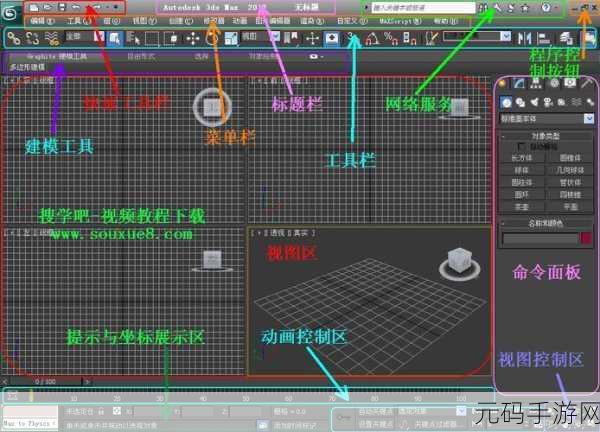Toggle Angle Snap
This screenshot has height=432, width=600.
372,38
